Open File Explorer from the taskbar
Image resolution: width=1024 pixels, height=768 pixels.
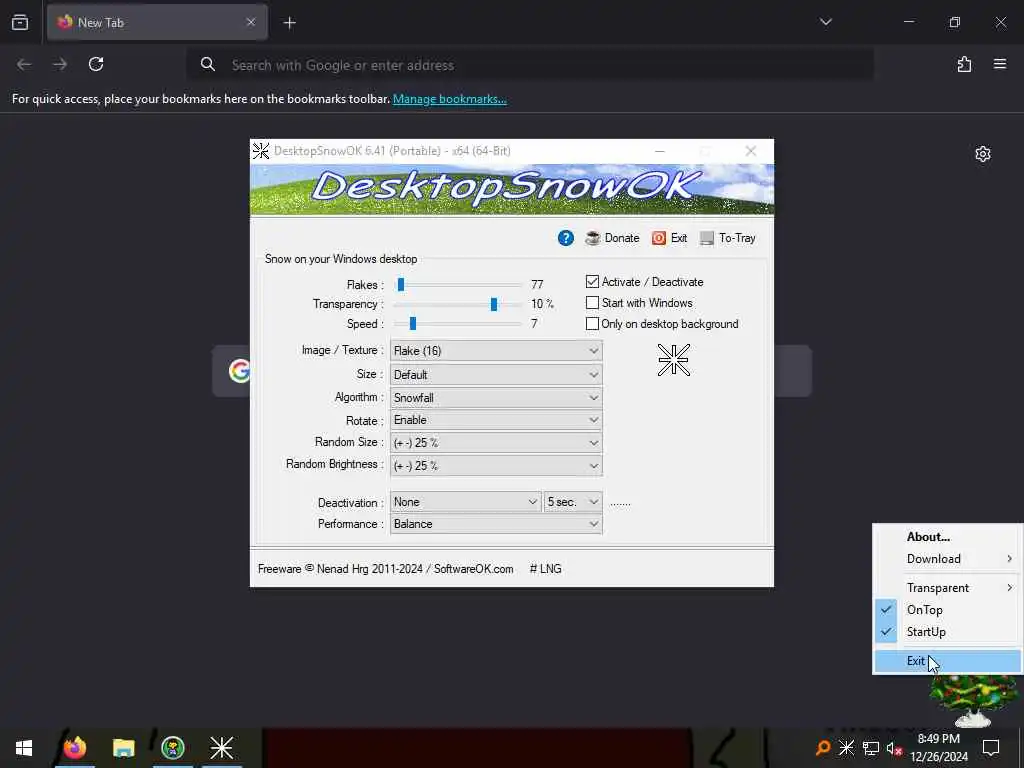point(123,748)
